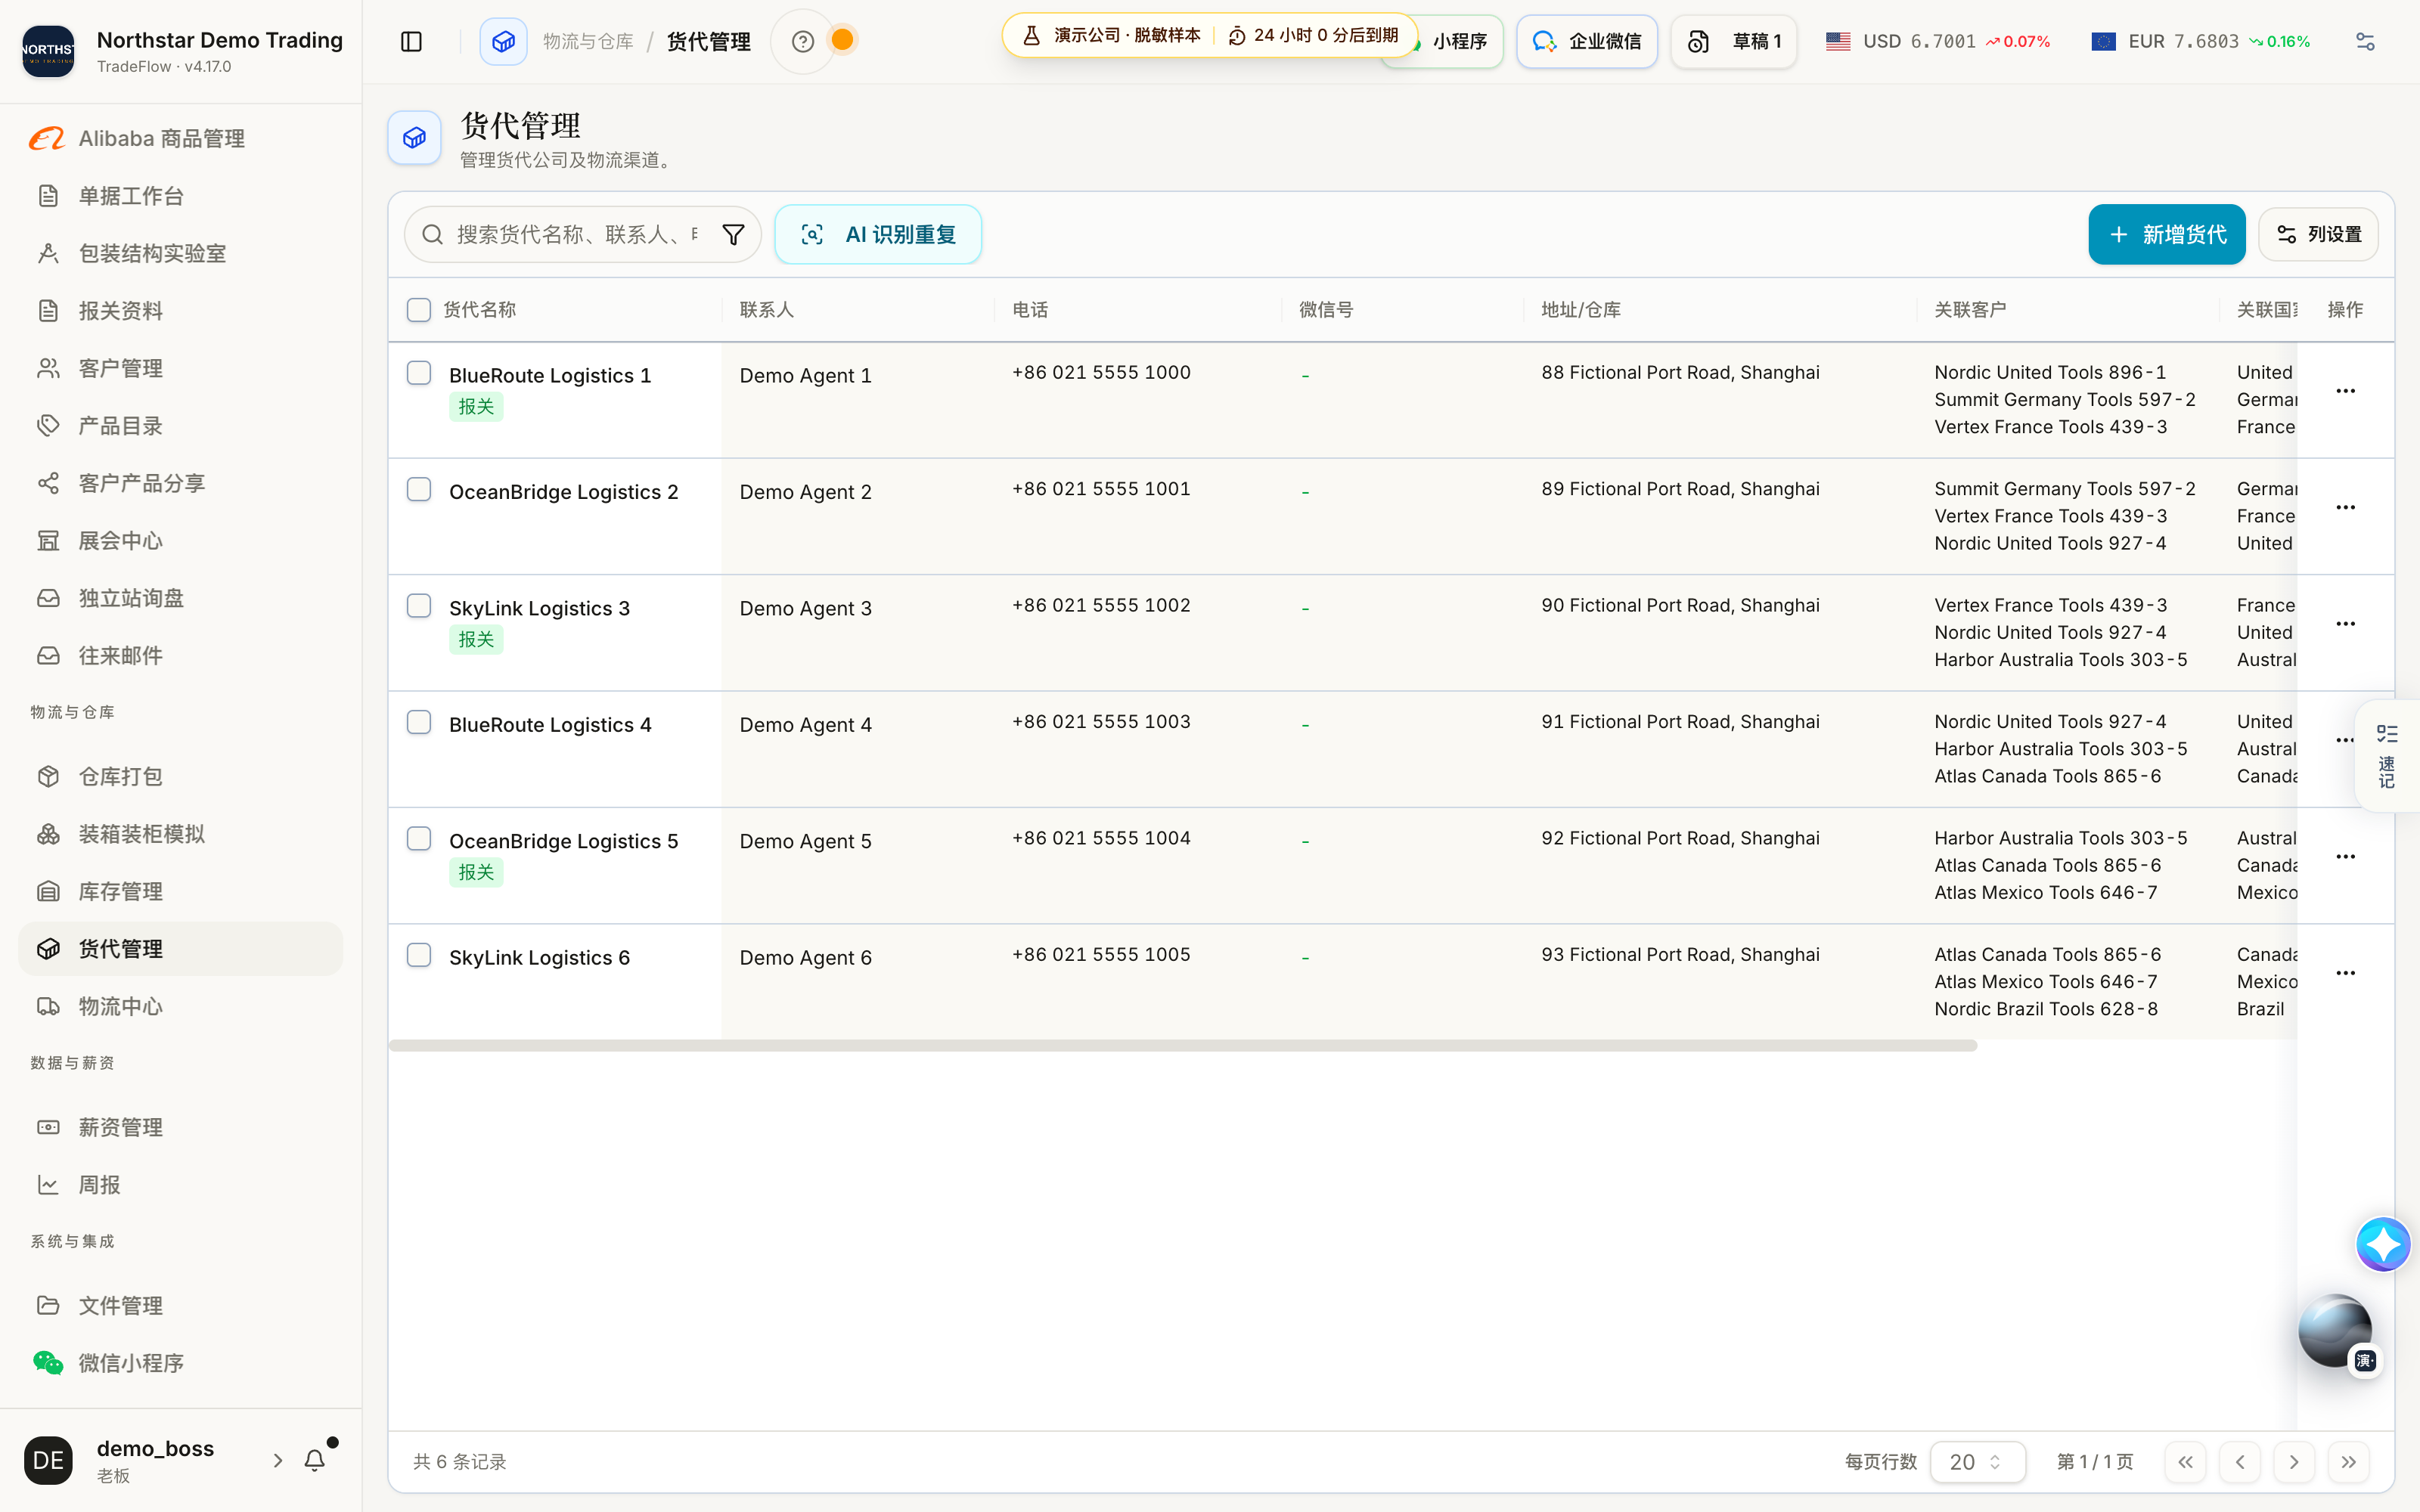Open the help question-mark icon

click(x=802, y=41)
